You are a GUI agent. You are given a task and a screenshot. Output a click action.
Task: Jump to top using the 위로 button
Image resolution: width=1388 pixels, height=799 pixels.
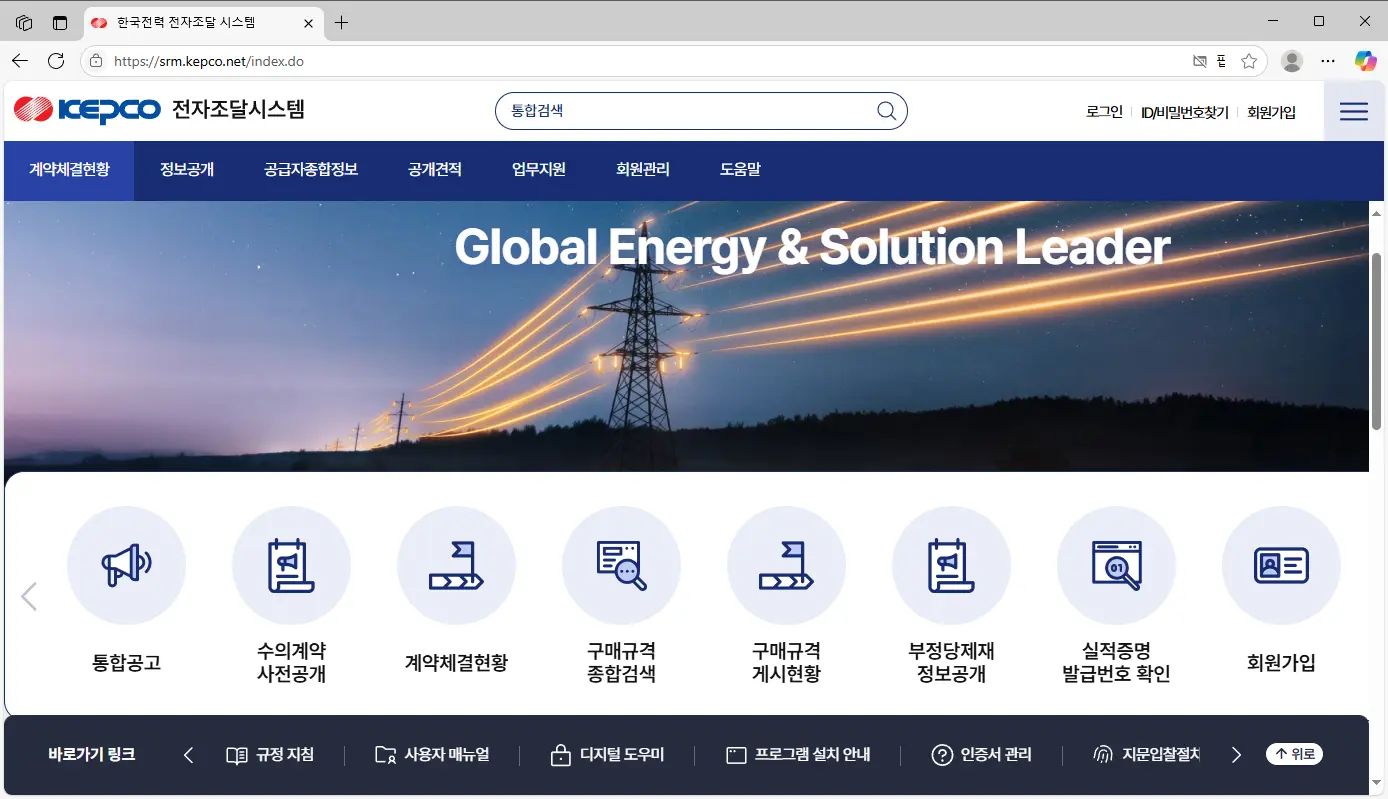pyautogui.click(x=1294, y=754)
